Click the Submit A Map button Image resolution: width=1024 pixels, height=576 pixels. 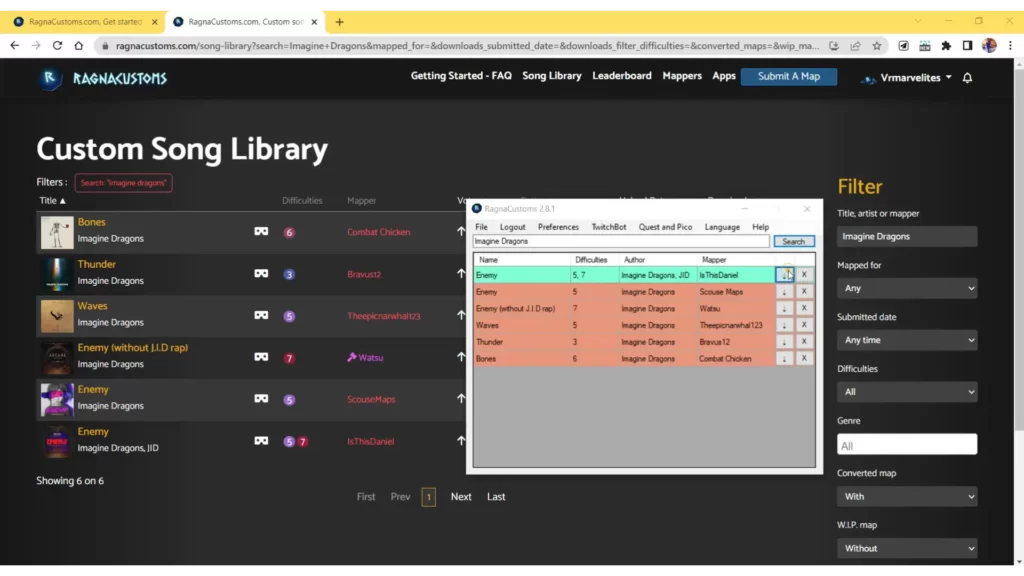(x=789, y=76)
